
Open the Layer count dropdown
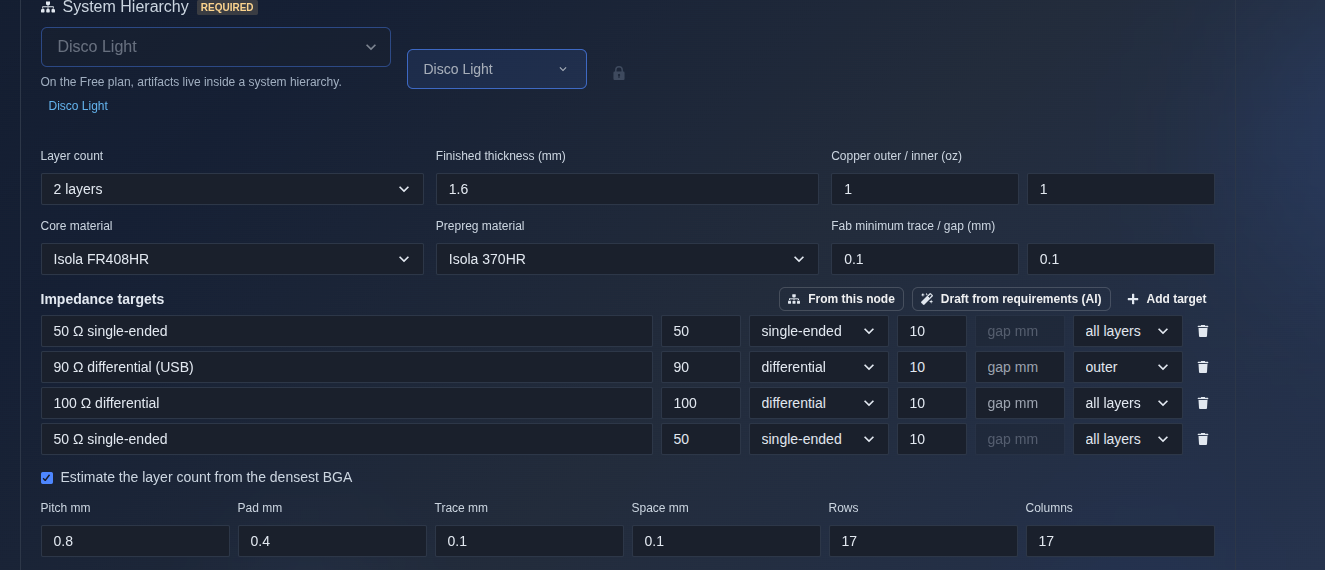(232, 189)
